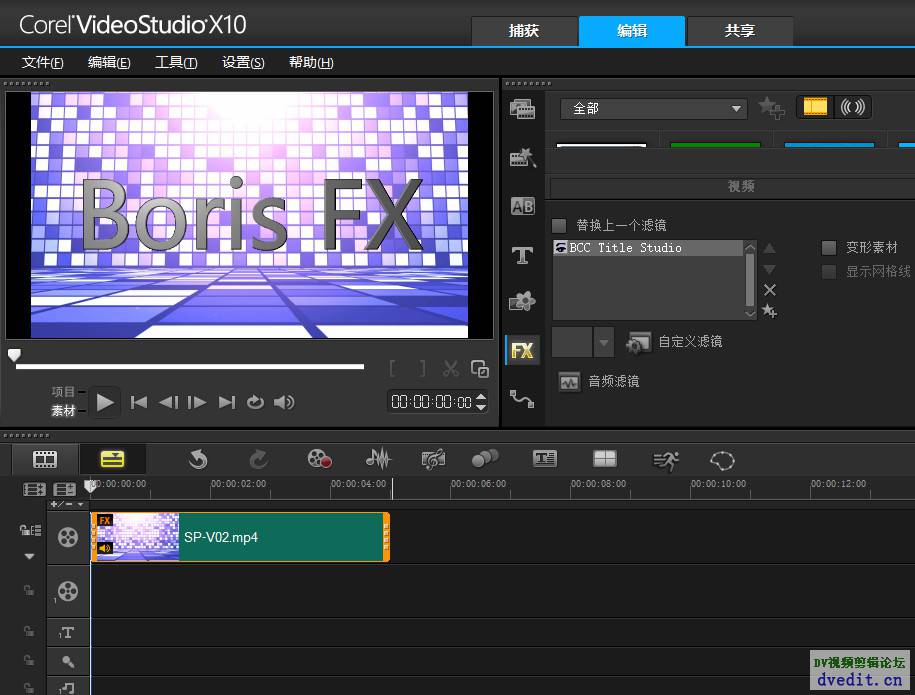
Task: Open System Volume control
Action: click(284, 402)
